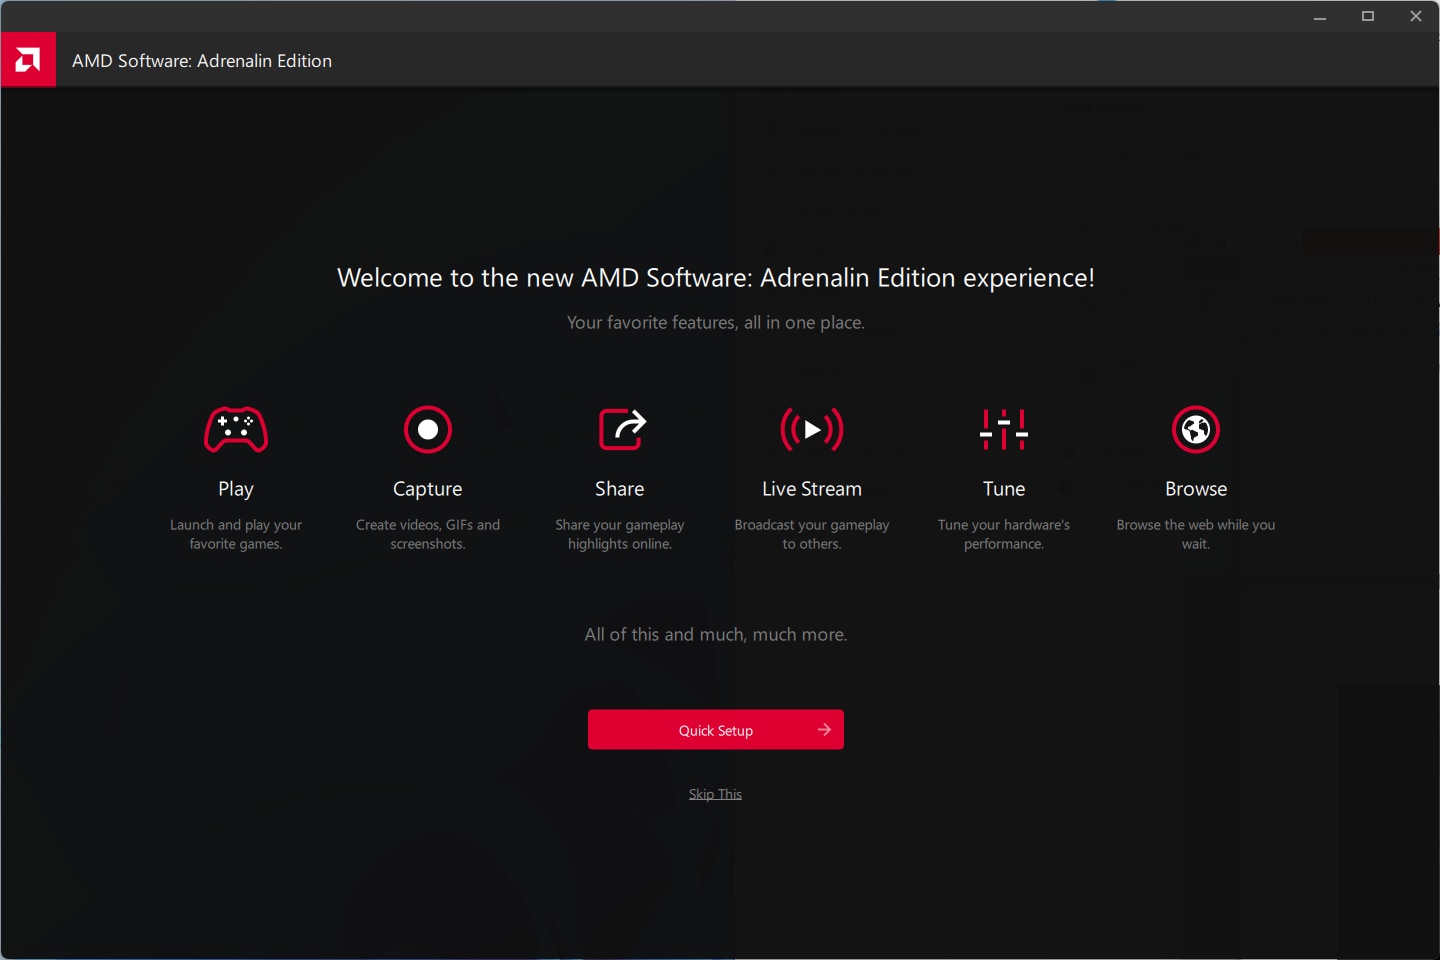Image resolution: width=1440 pixels, height=960 pixels.
Task: Click 'Browse the web while you wait.' text
Action: pyautogui.click(x=1196, y=534)
